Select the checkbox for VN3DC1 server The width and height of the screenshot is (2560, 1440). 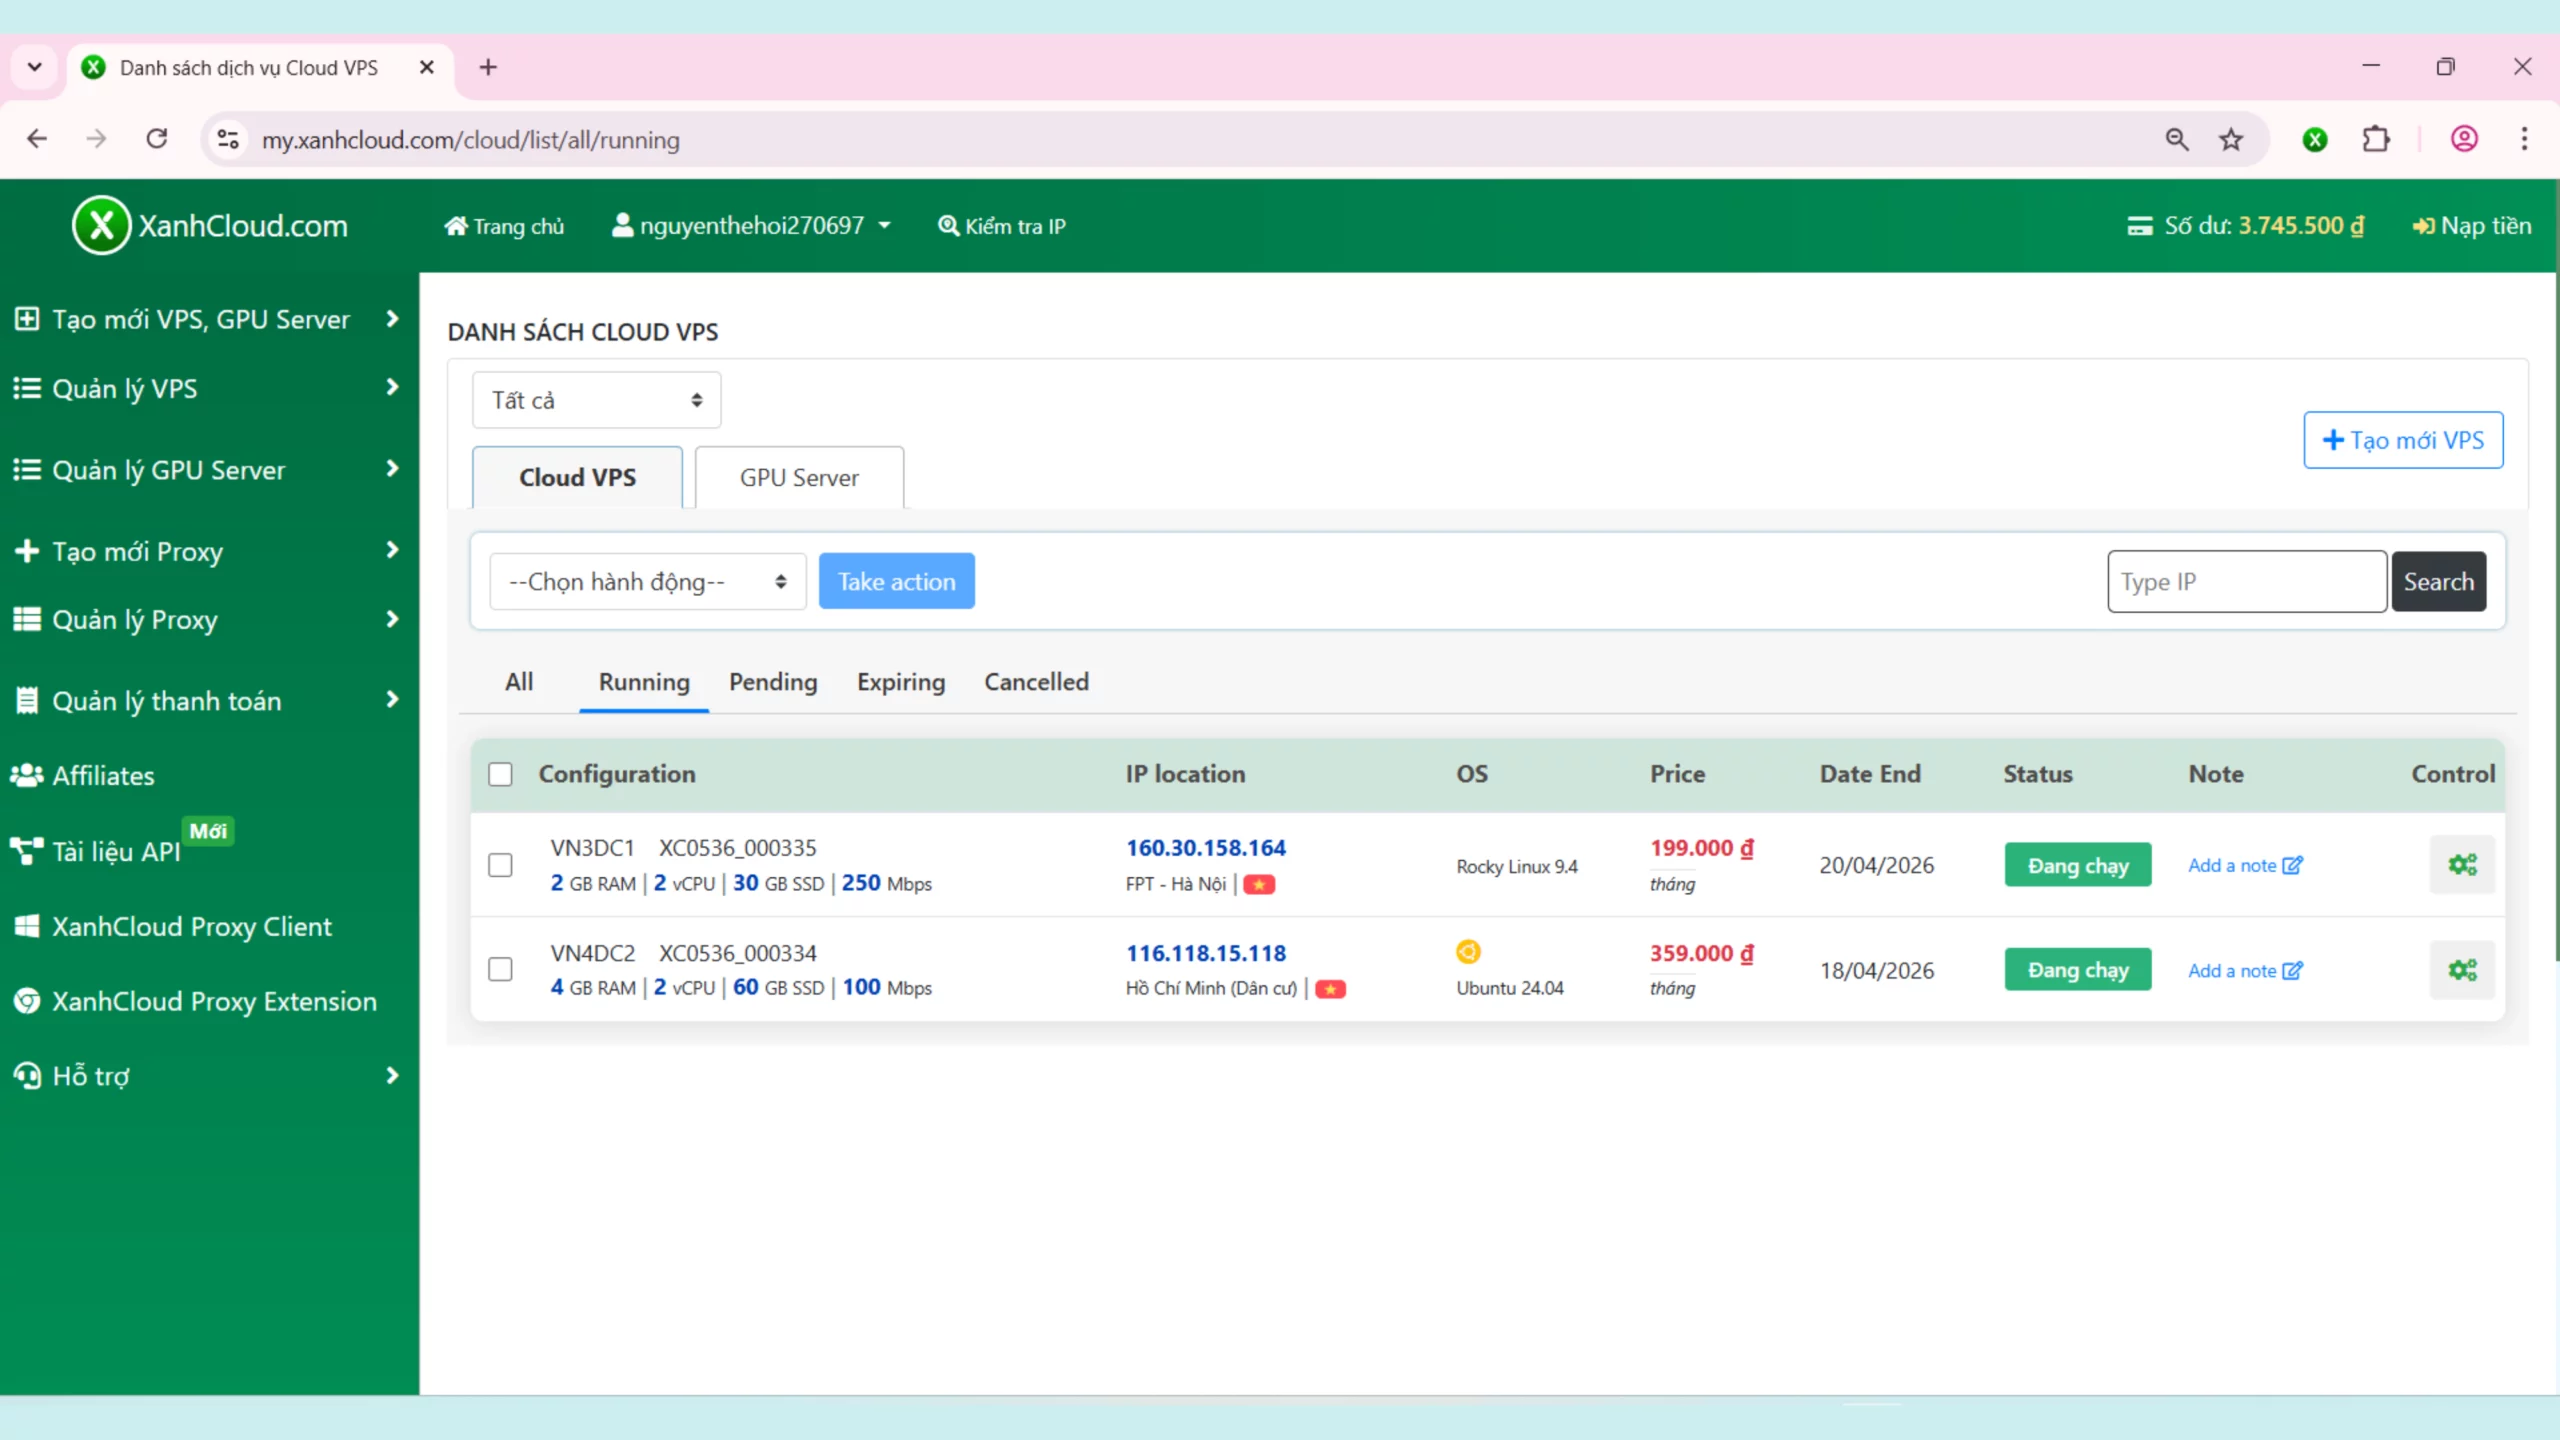point(500,865)
